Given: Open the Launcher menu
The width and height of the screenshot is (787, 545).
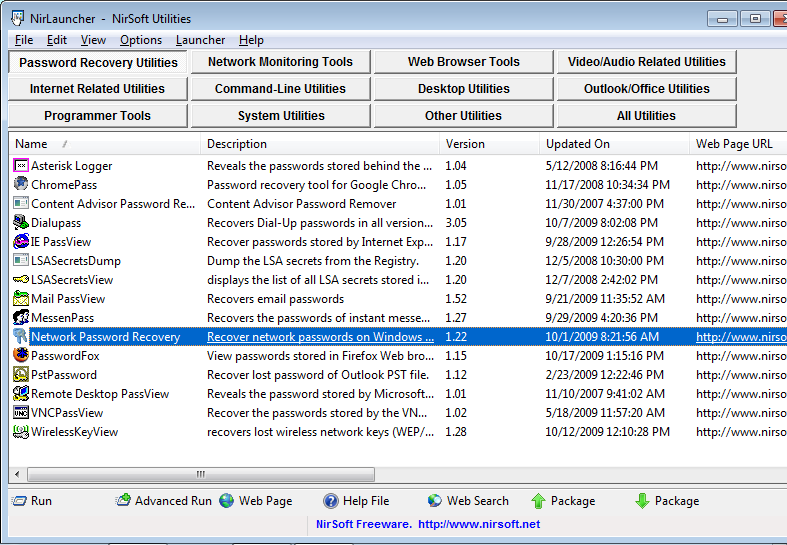Looking at the screenshot, I should [x=200, y=40].
